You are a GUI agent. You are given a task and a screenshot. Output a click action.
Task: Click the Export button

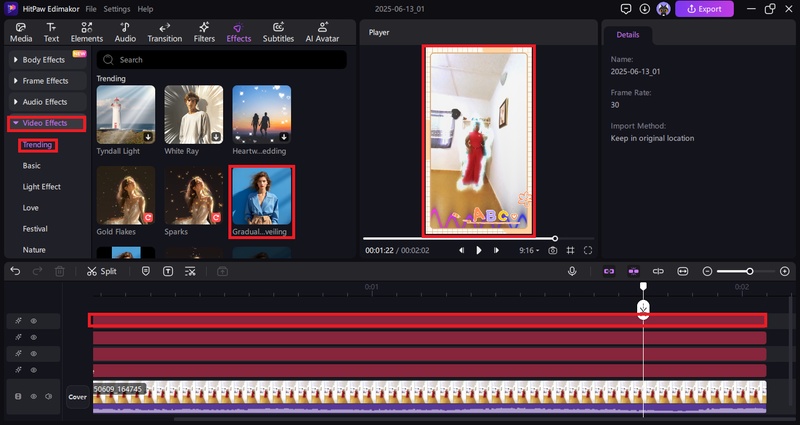(x=704, y=9)
